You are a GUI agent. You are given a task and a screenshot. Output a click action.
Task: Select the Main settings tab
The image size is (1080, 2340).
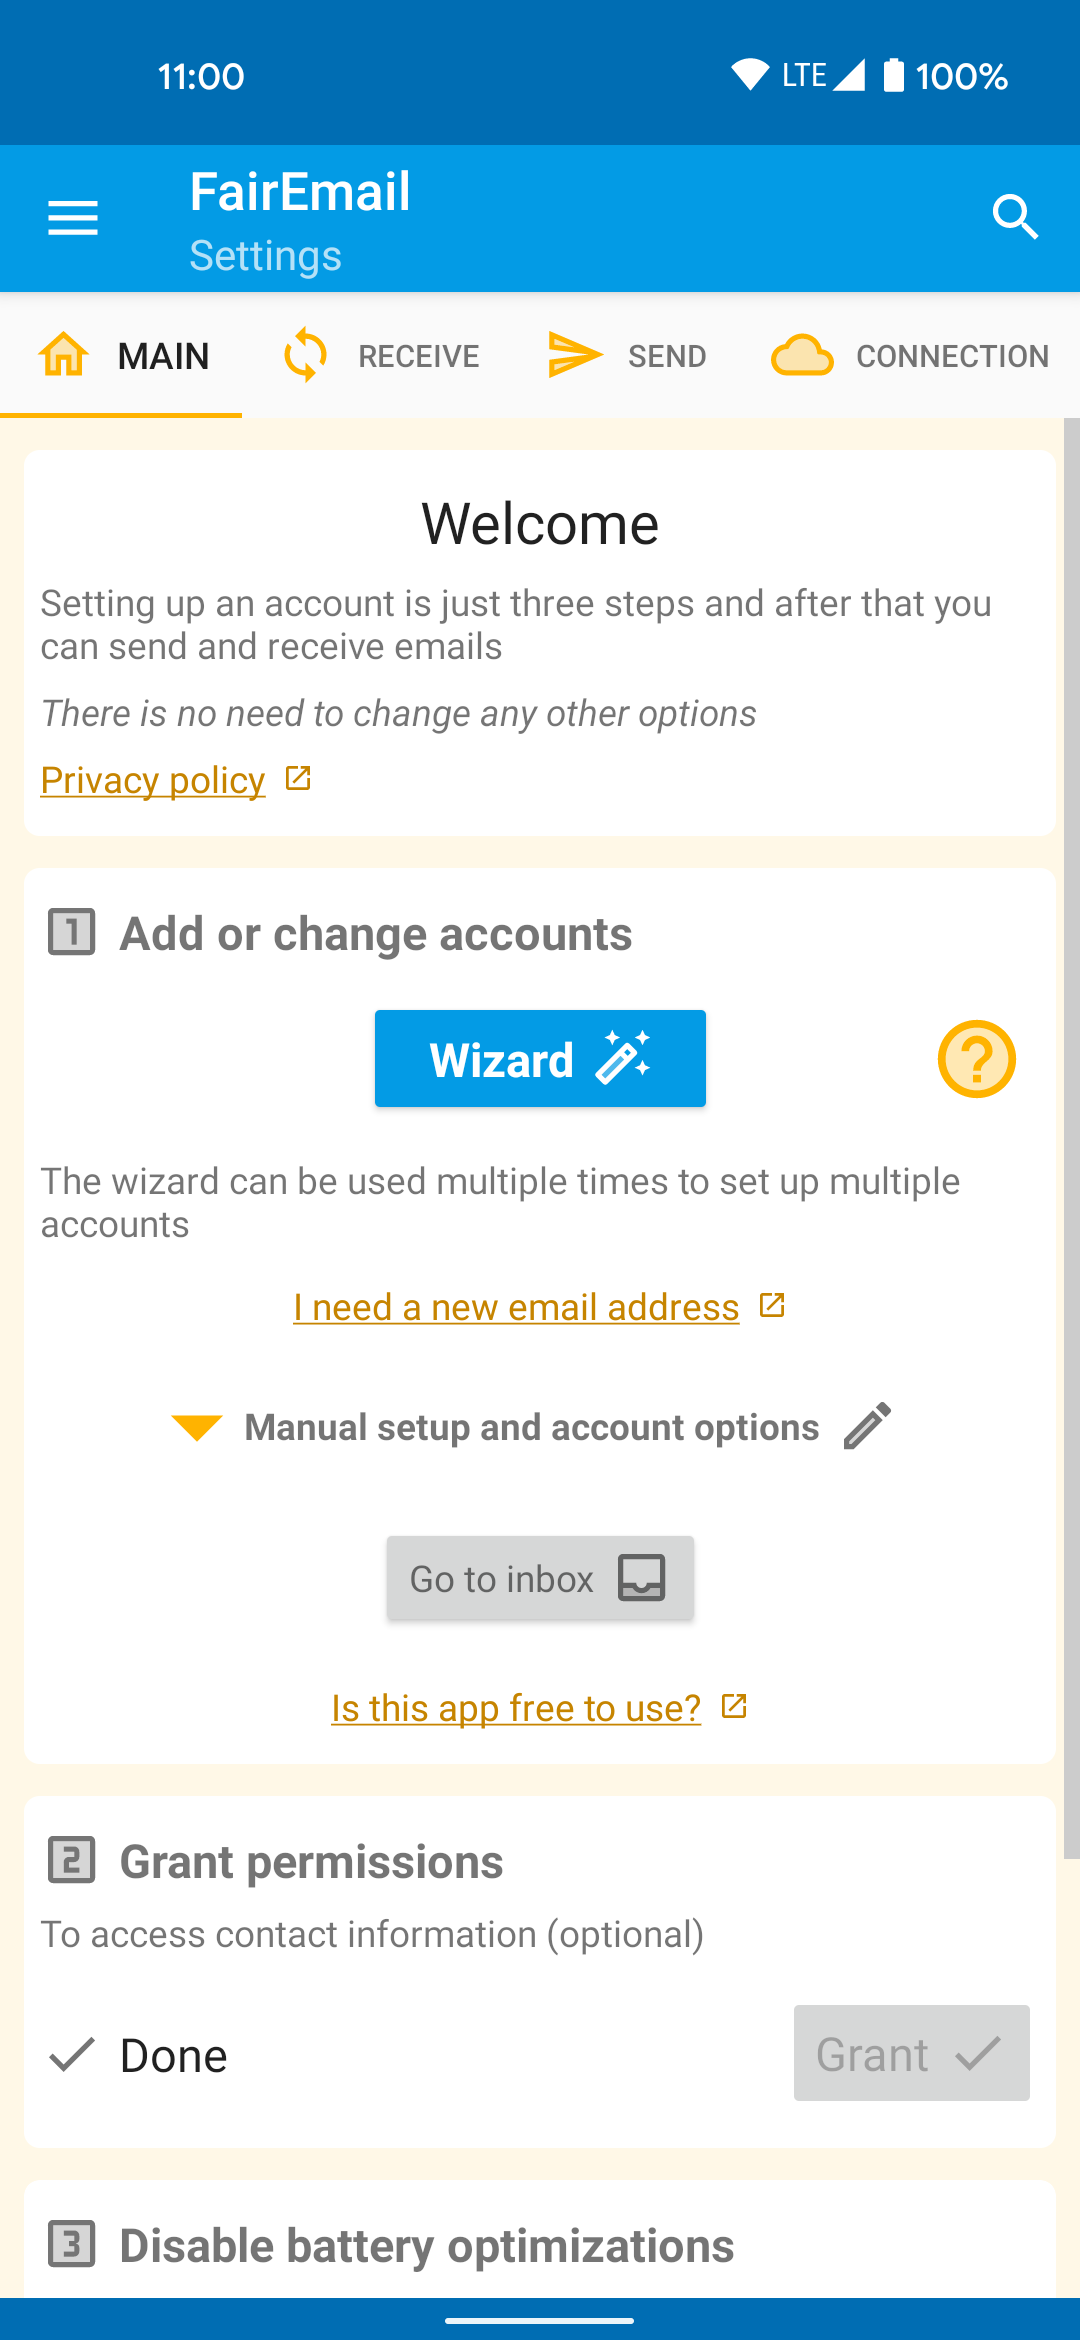123,356
